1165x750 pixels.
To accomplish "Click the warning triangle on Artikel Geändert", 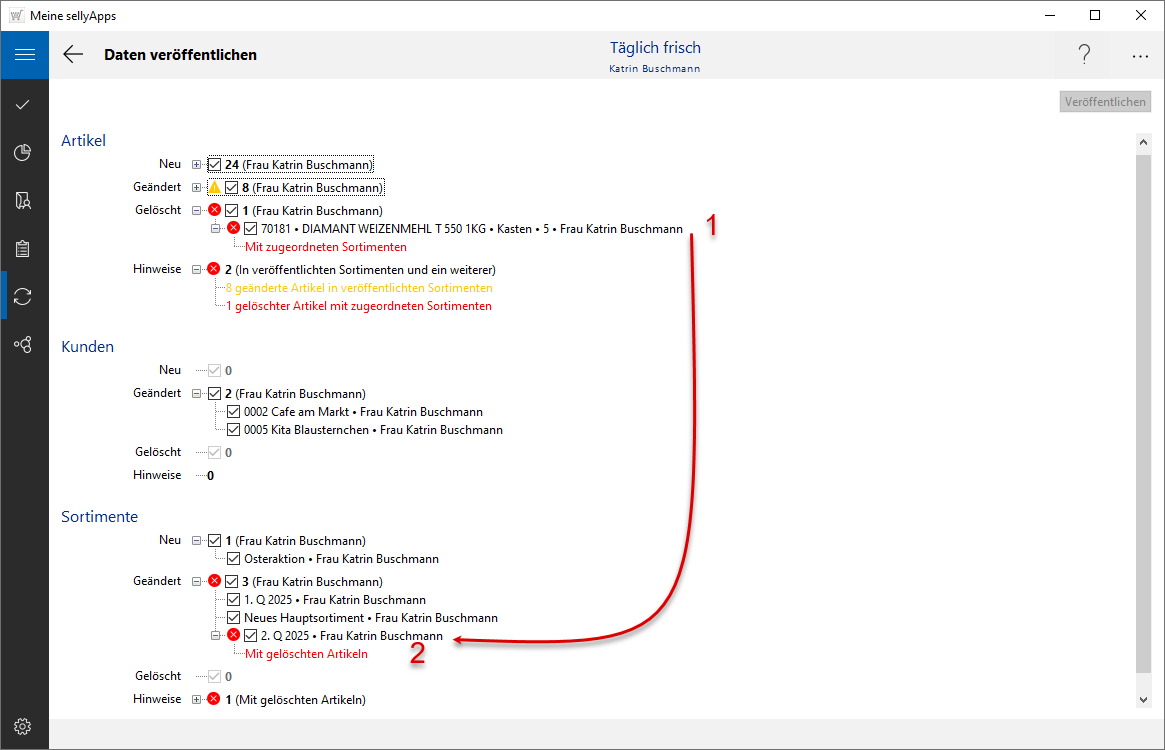I will [215, 187].
